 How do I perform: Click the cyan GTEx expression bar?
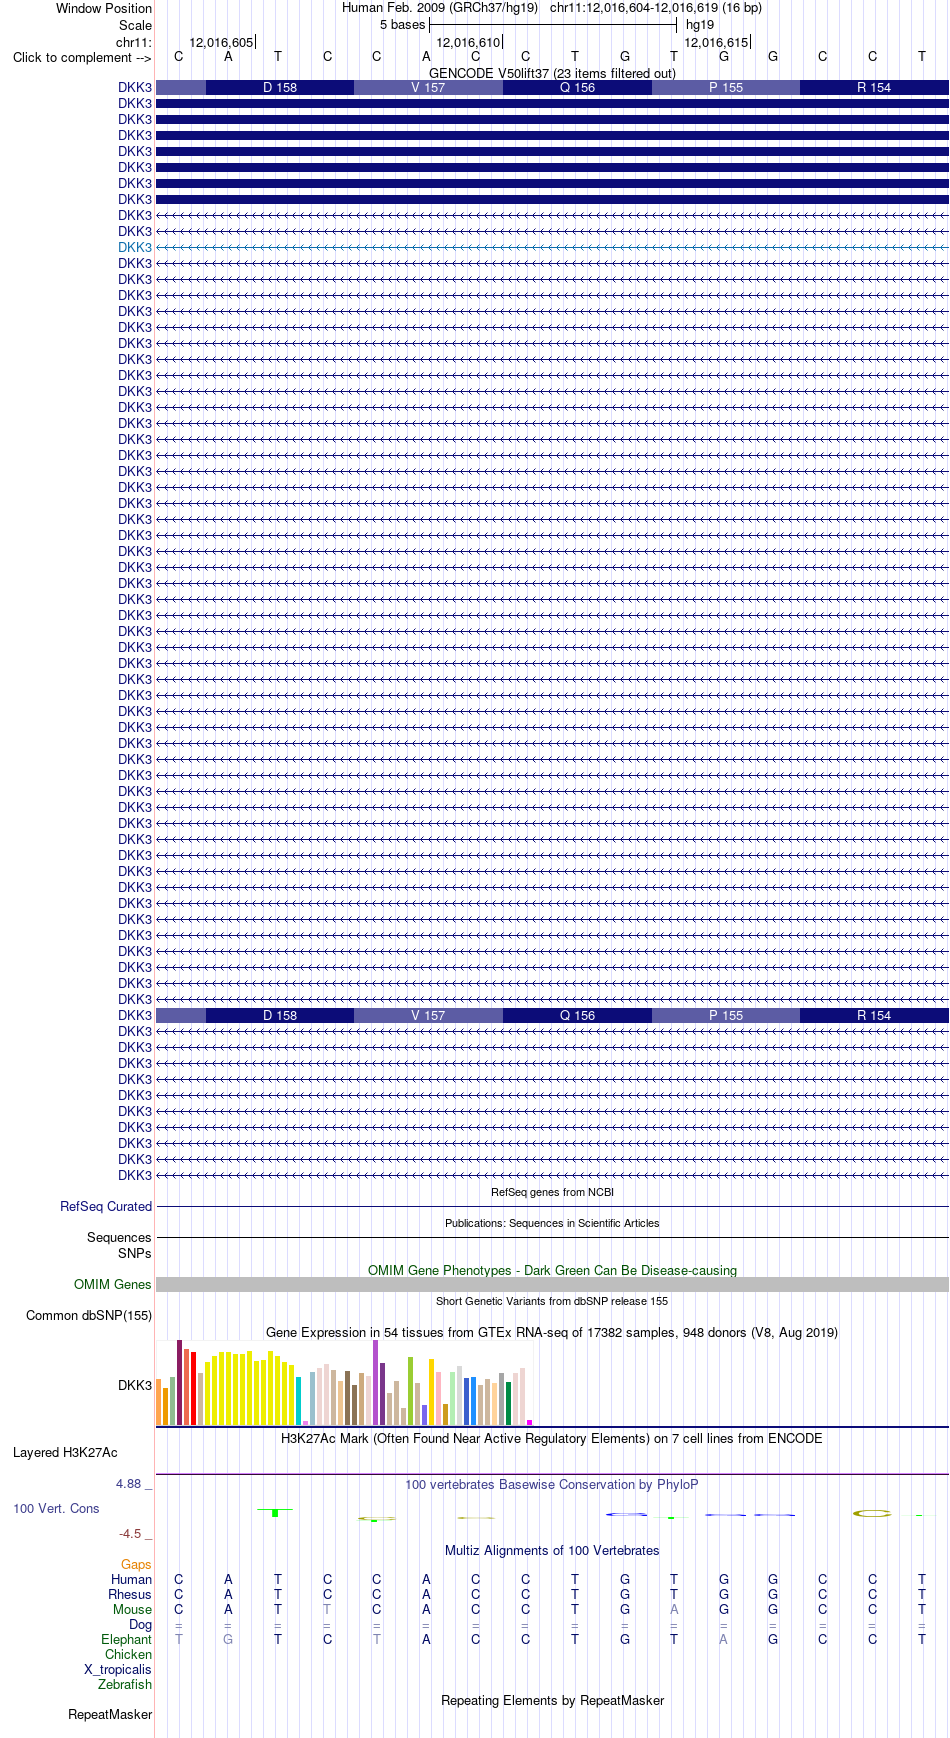(299, 1401)
